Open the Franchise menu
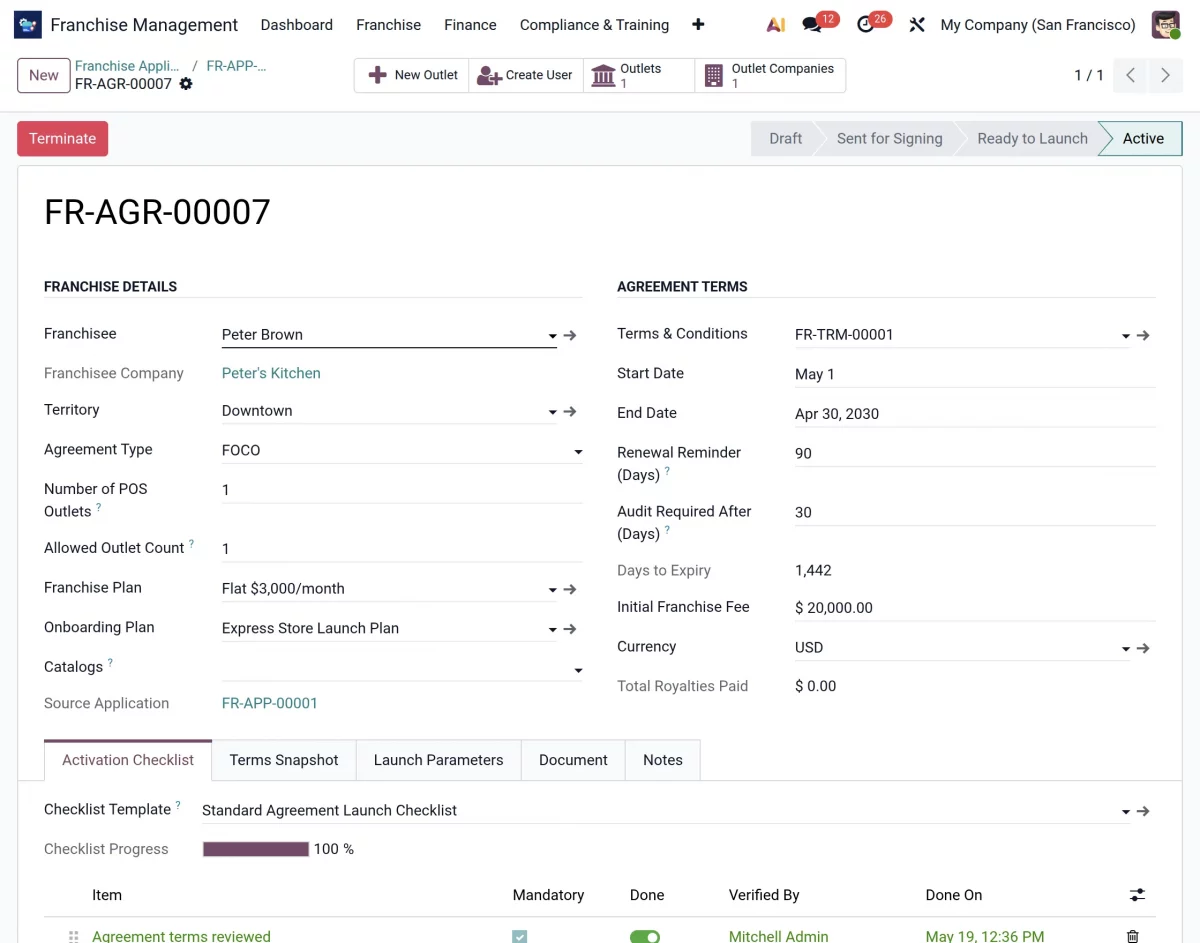This screenshot has height=943, width=1200. click(389, 25)
